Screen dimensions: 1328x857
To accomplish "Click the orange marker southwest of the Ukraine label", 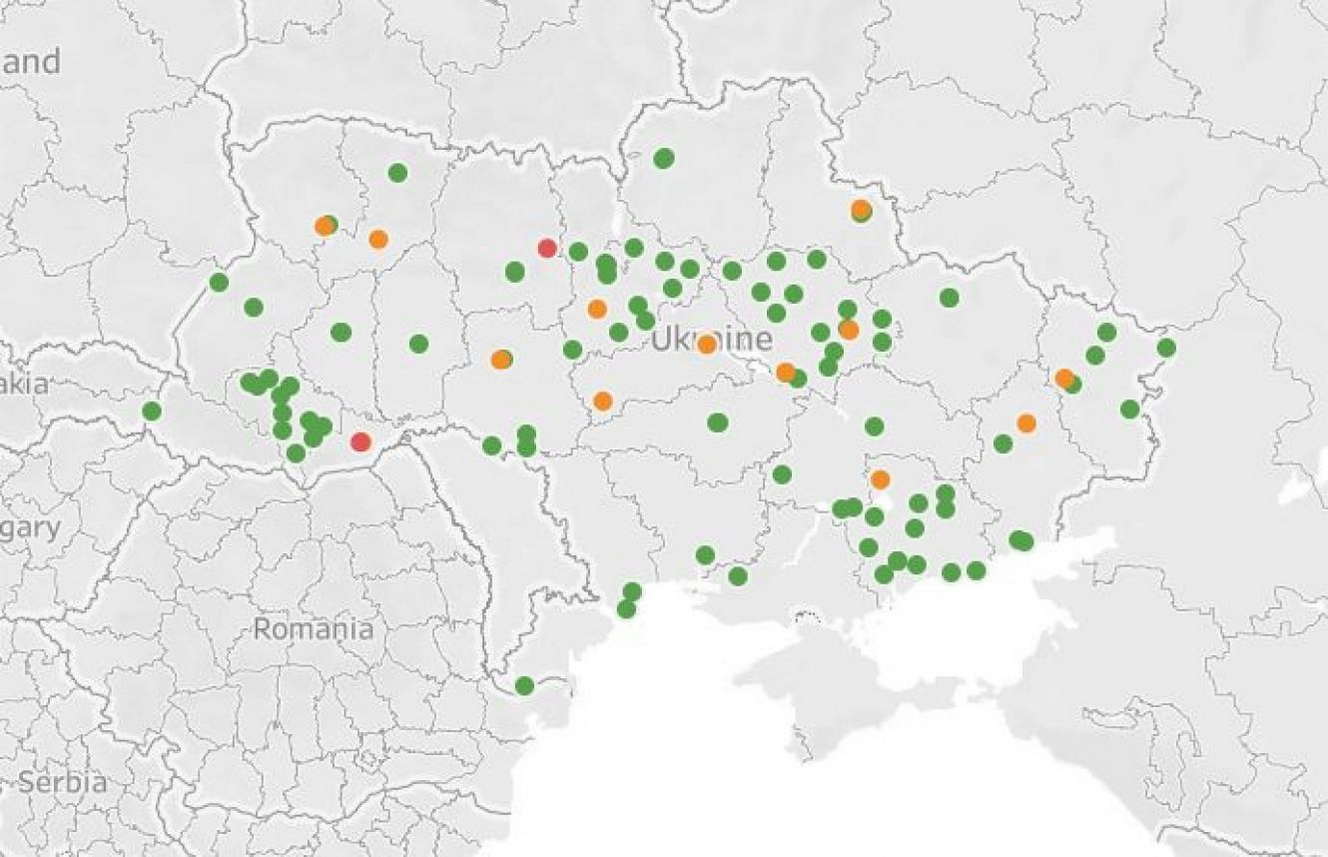I will tap(602, 401).
